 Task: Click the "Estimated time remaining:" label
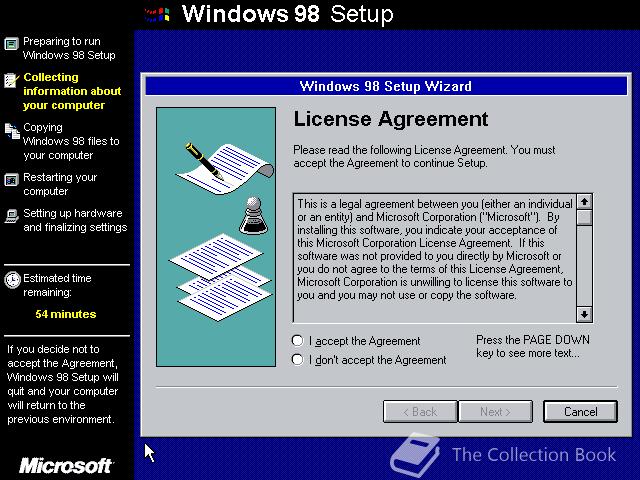tap(57, 285)
